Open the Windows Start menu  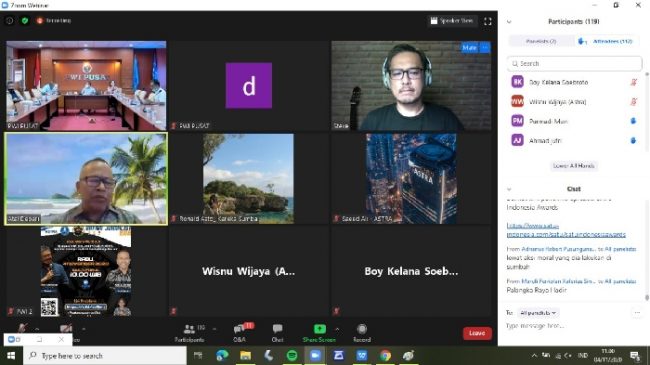(11, 356)
